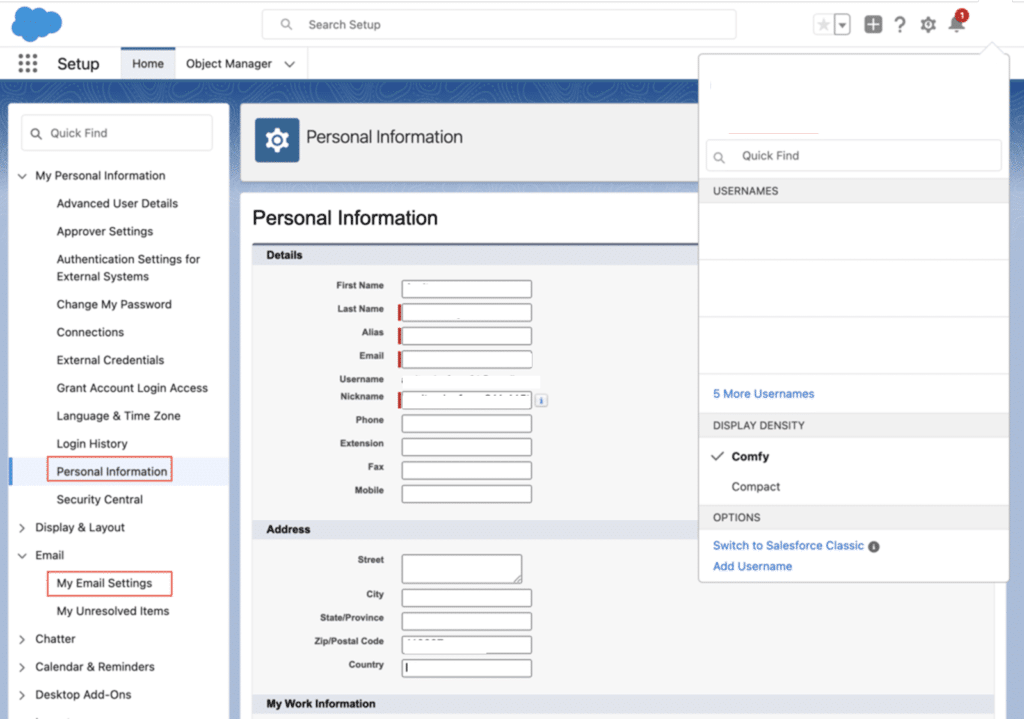The width and height of the screenshot is (1024, 719).
Task: Click the Setup gear icon
Action: 928,25
